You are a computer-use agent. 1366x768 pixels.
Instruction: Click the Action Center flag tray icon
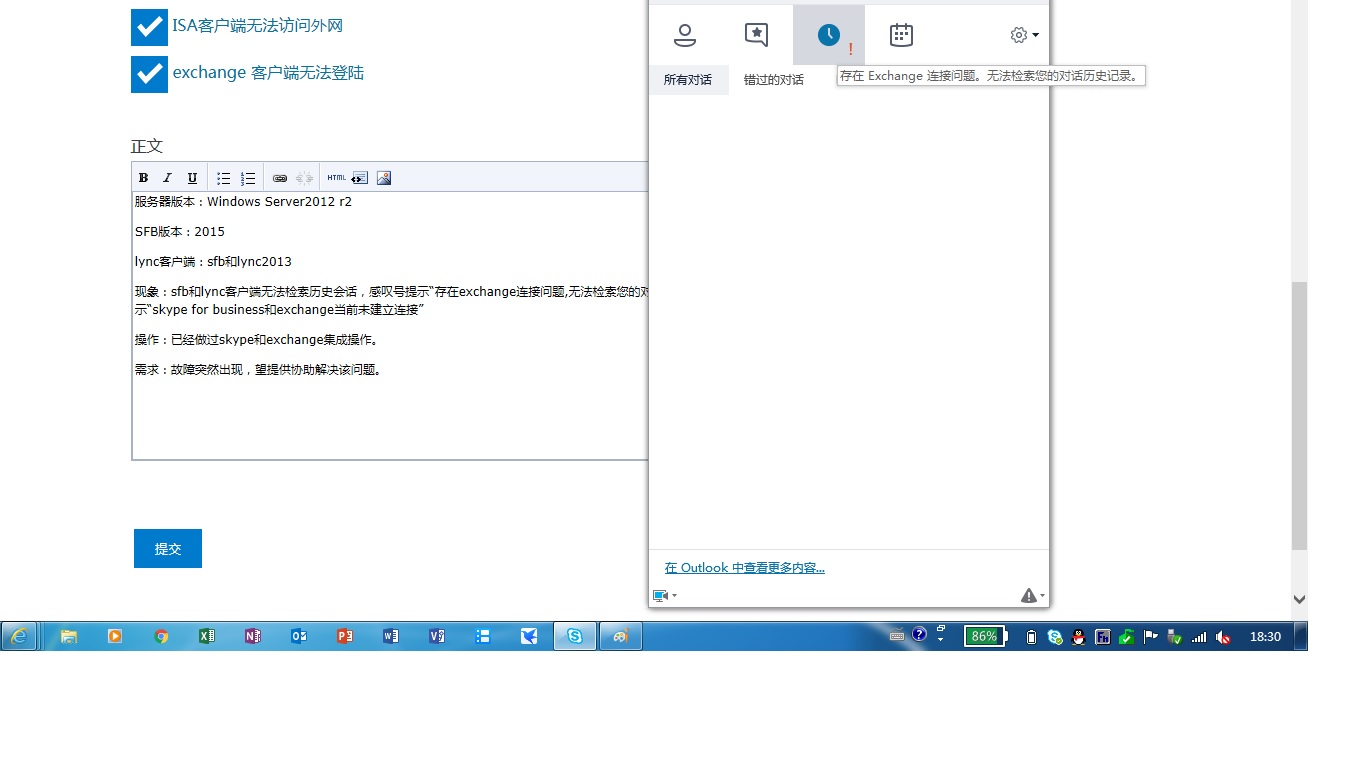click(x=1150, y=636)
